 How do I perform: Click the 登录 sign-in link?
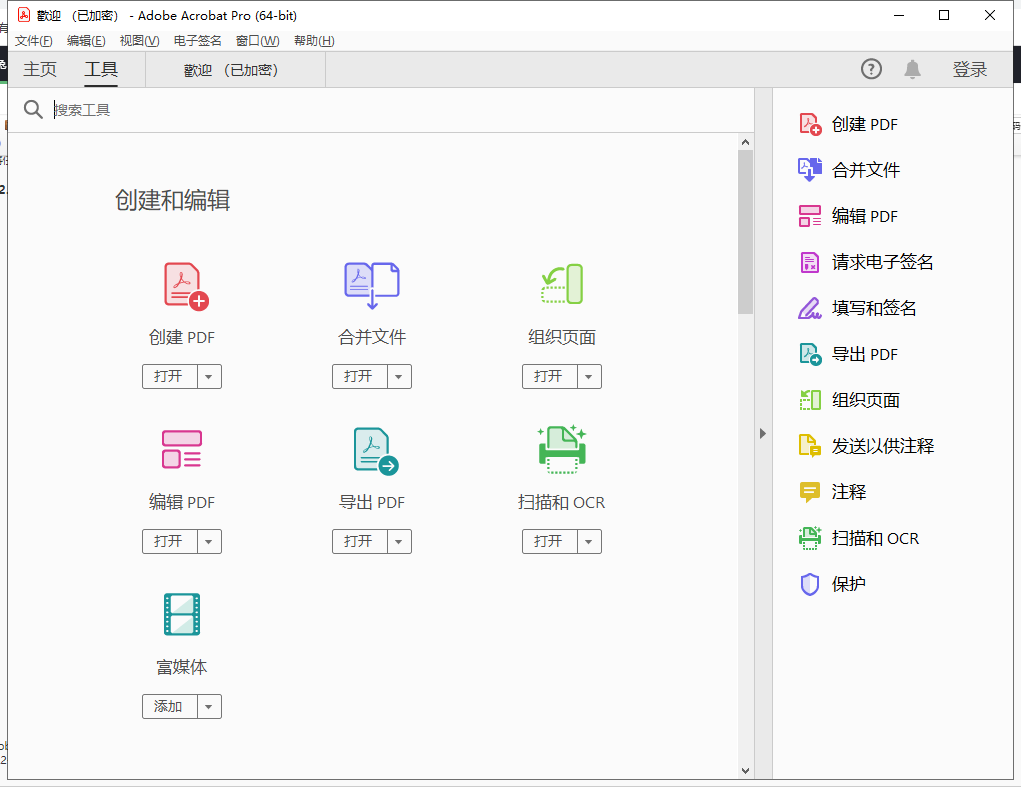tap(970, 69)
